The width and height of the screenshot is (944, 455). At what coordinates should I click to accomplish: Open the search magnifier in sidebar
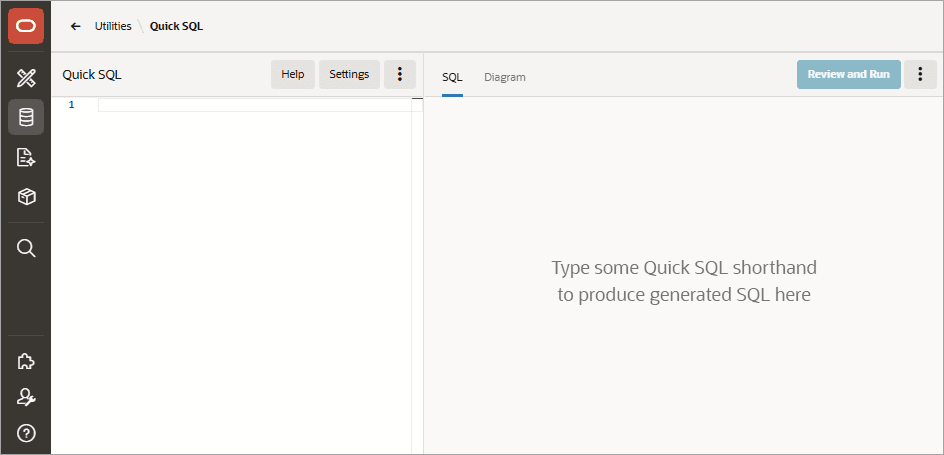pyautogui.click(x=26, y=248)
